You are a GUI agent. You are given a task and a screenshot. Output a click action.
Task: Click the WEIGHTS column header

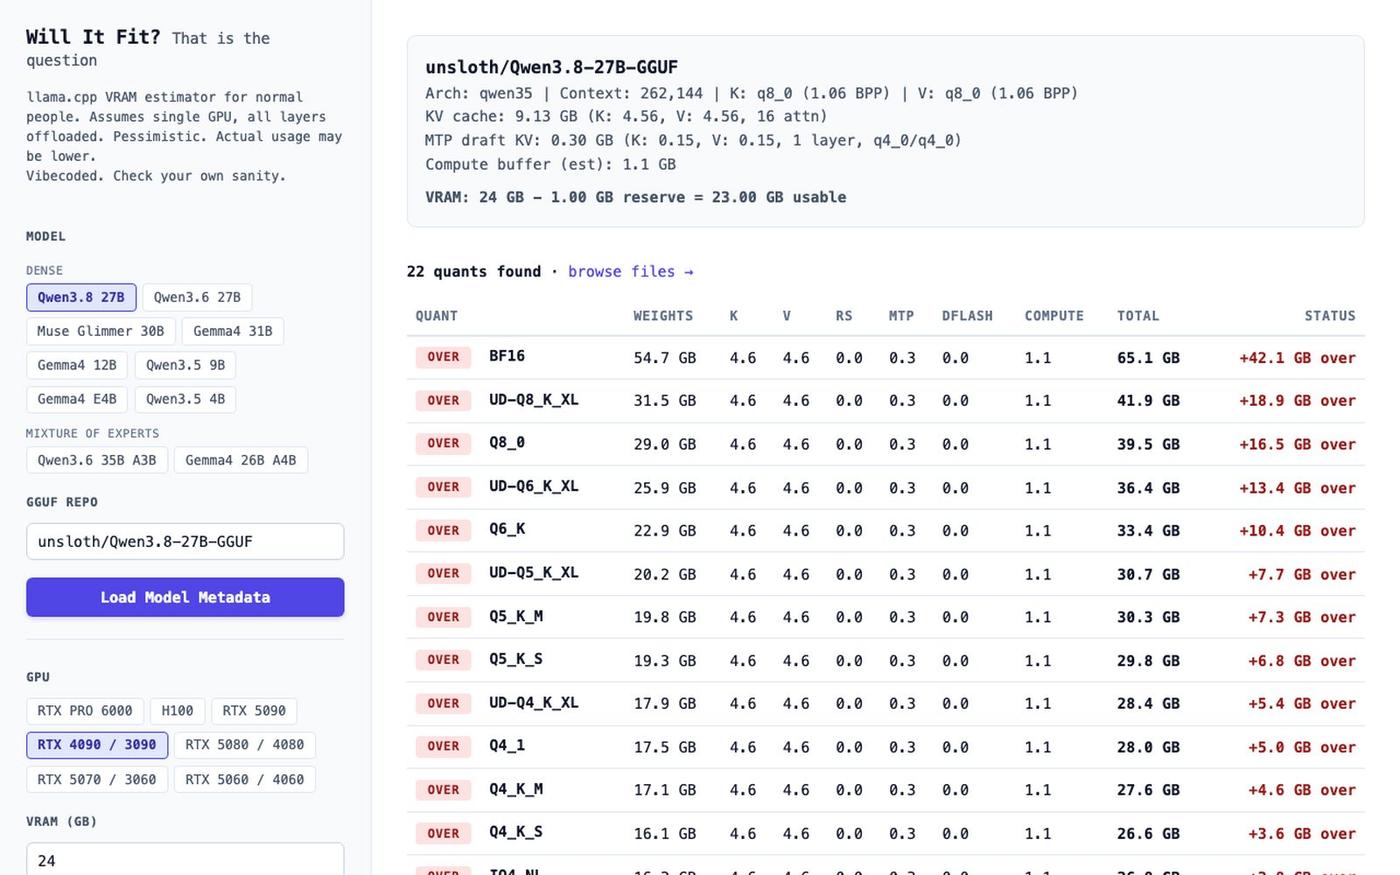click(663, 316)
